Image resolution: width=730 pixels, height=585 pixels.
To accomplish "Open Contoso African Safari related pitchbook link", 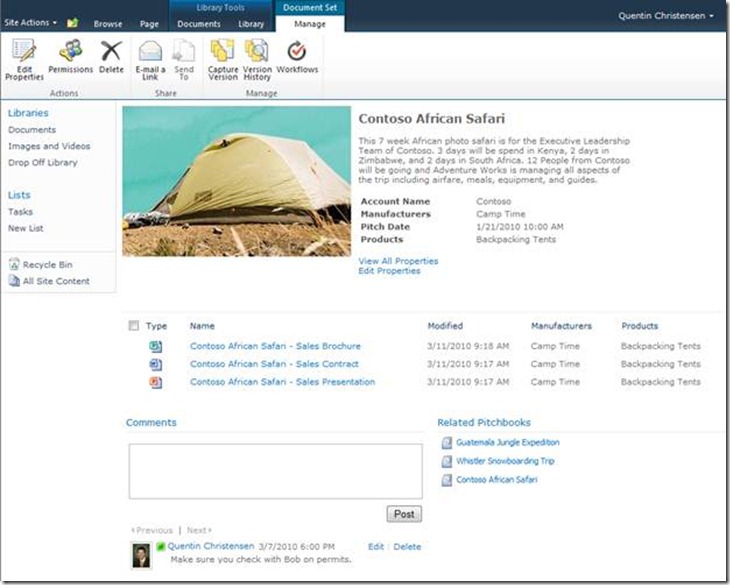I will tap(497, 480).
